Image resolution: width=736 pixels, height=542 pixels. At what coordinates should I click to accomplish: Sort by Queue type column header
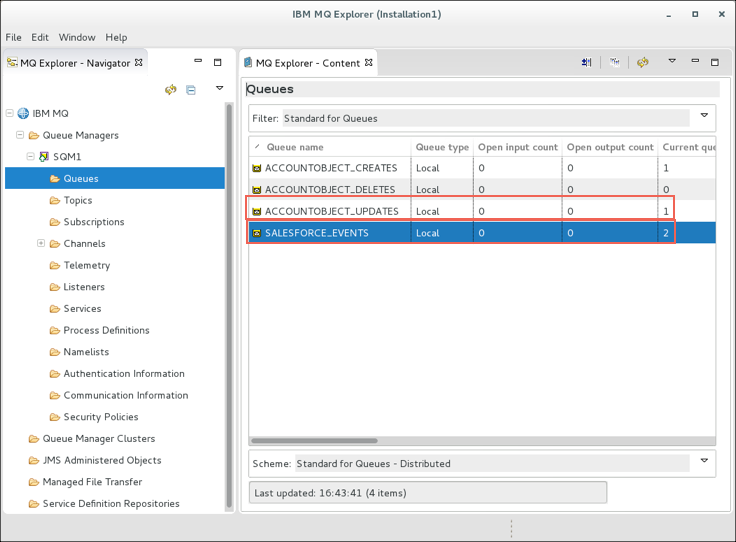coord(442,147)
